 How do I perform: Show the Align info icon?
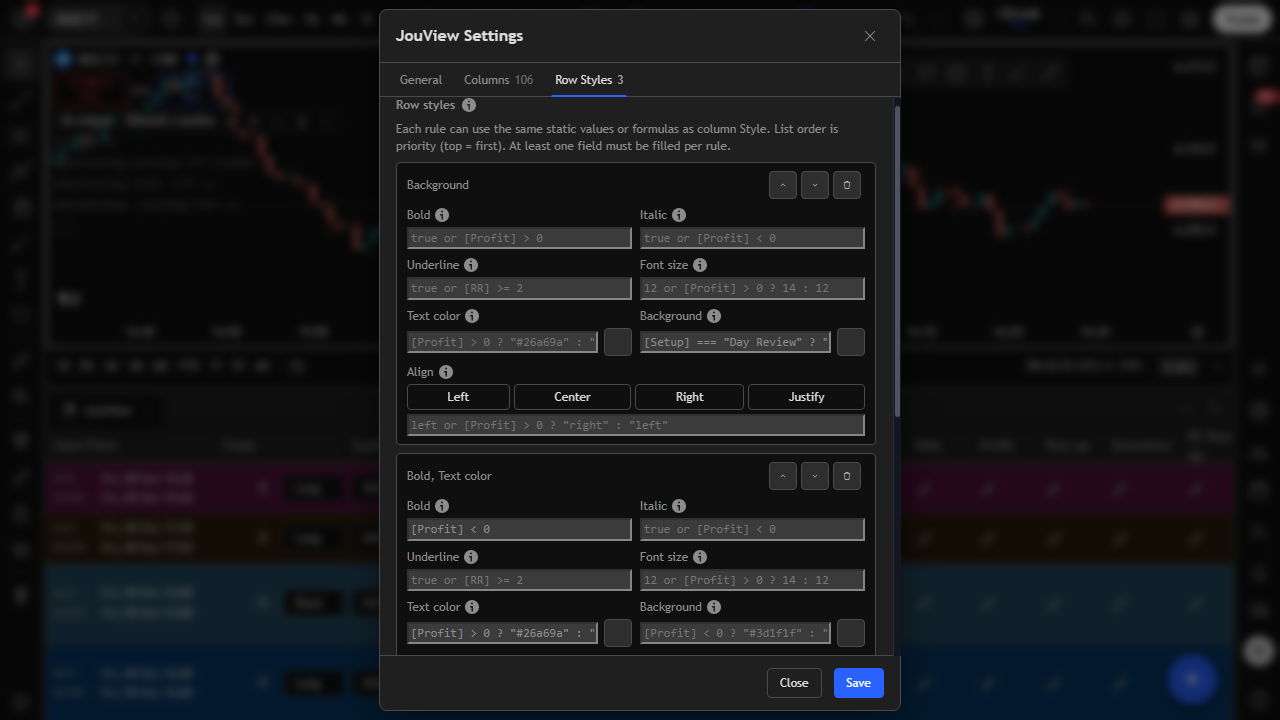coord(446,372)
